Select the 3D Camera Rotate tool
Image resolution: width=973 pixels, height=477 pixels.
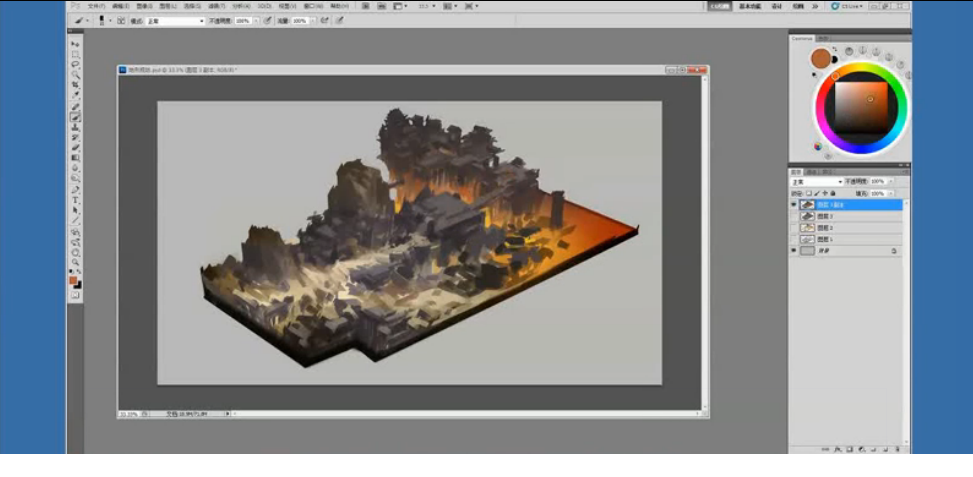coord(76,242)
